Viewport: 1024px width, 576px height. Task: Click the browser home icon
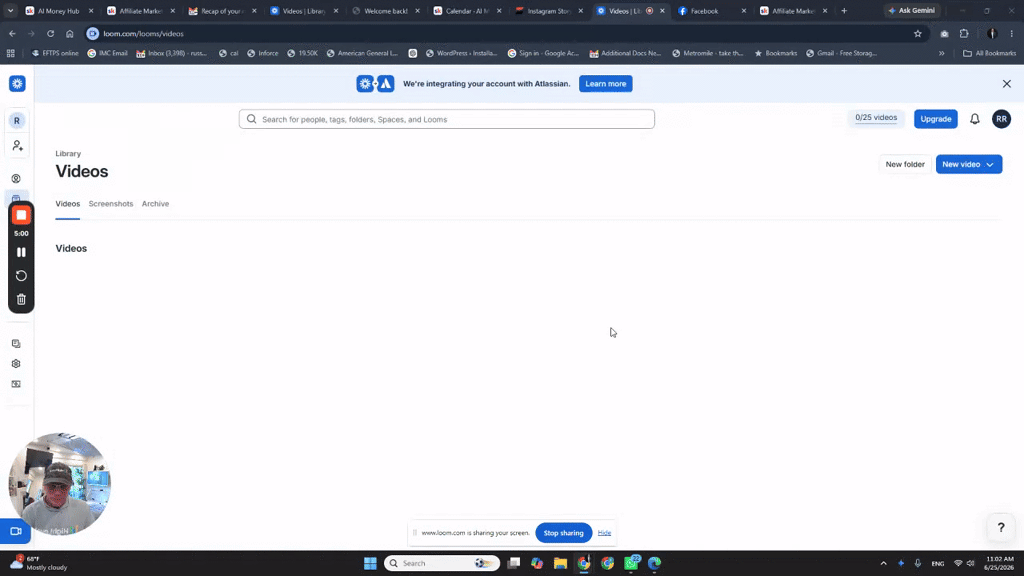click(x=70, y=33)
